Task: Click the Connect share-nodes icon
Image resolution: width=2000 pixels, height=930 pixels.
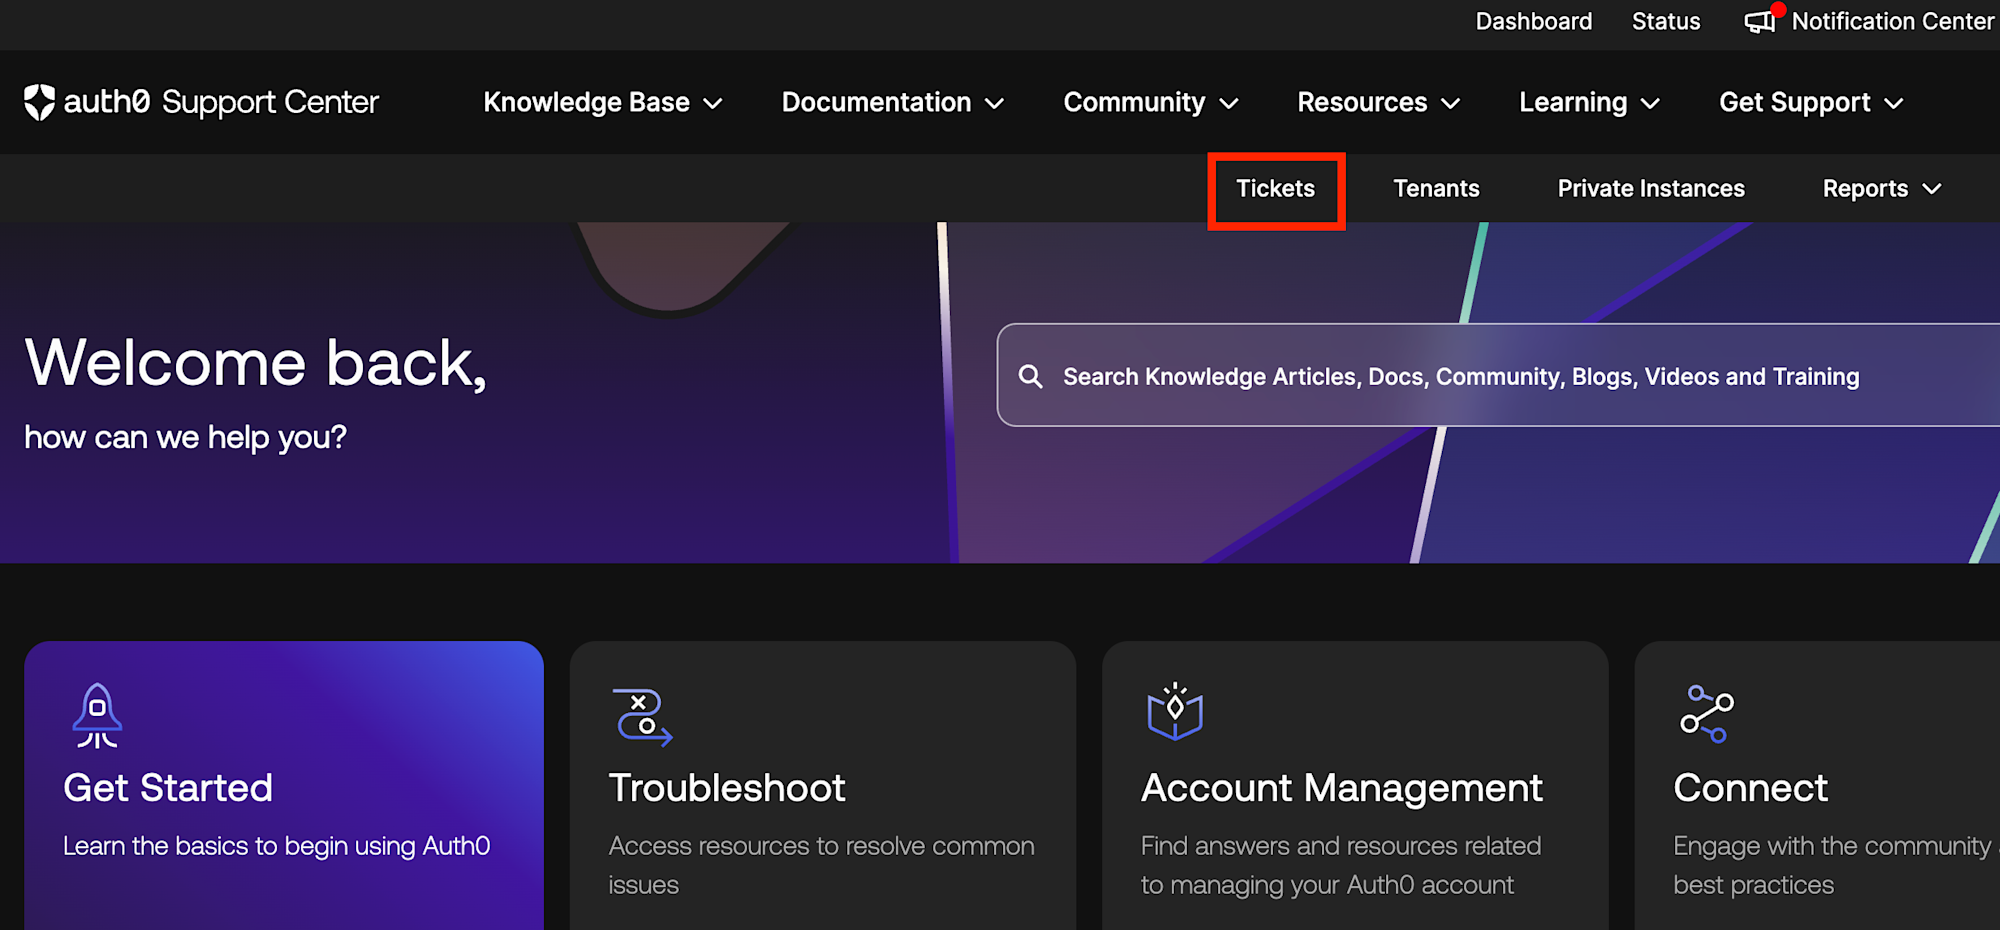Action: coord(1706,714)
